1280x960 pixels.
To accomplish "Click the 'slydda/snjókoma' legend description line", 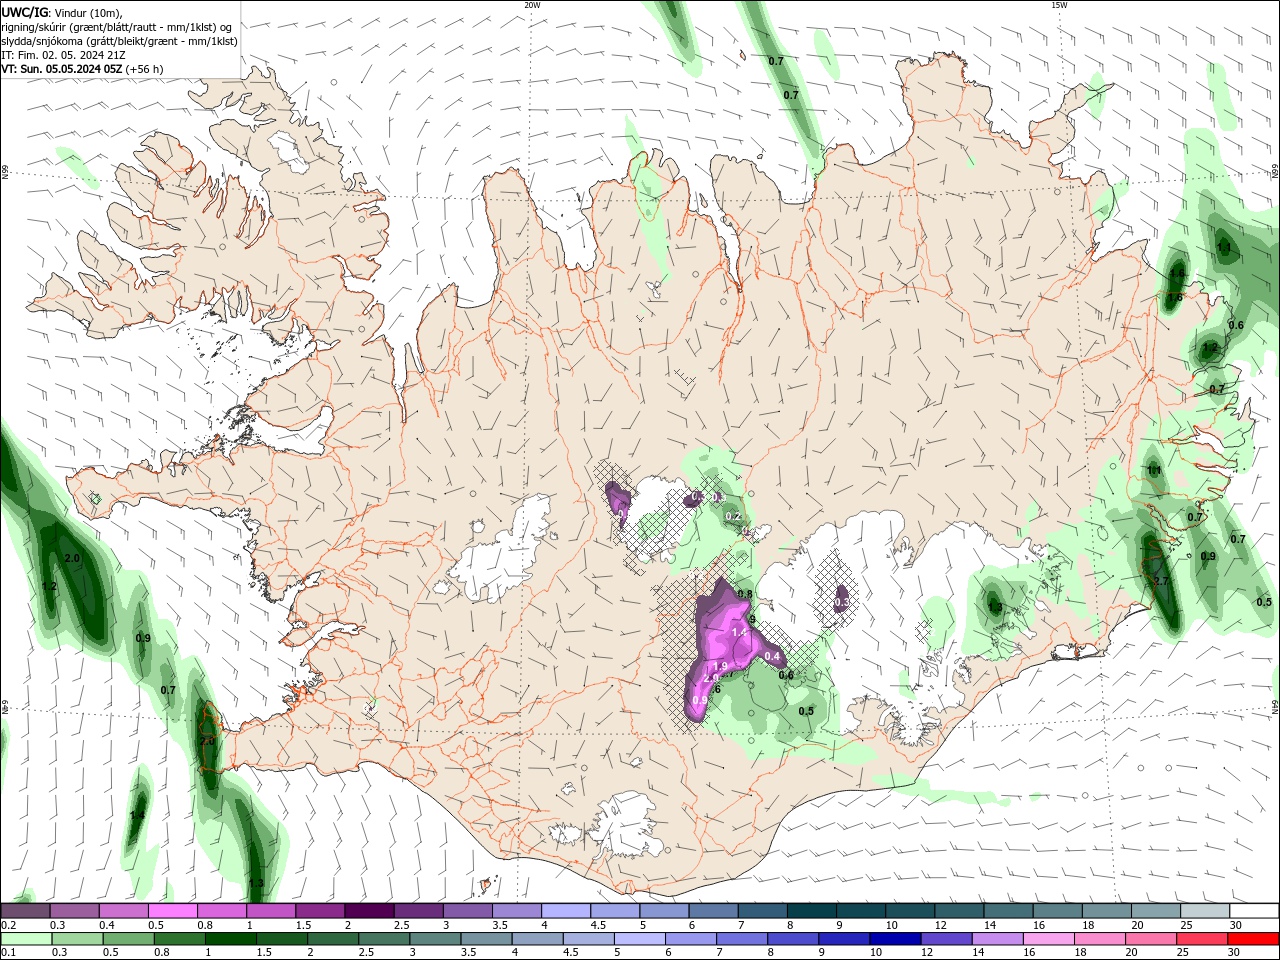I will click(x=120, y=41).
